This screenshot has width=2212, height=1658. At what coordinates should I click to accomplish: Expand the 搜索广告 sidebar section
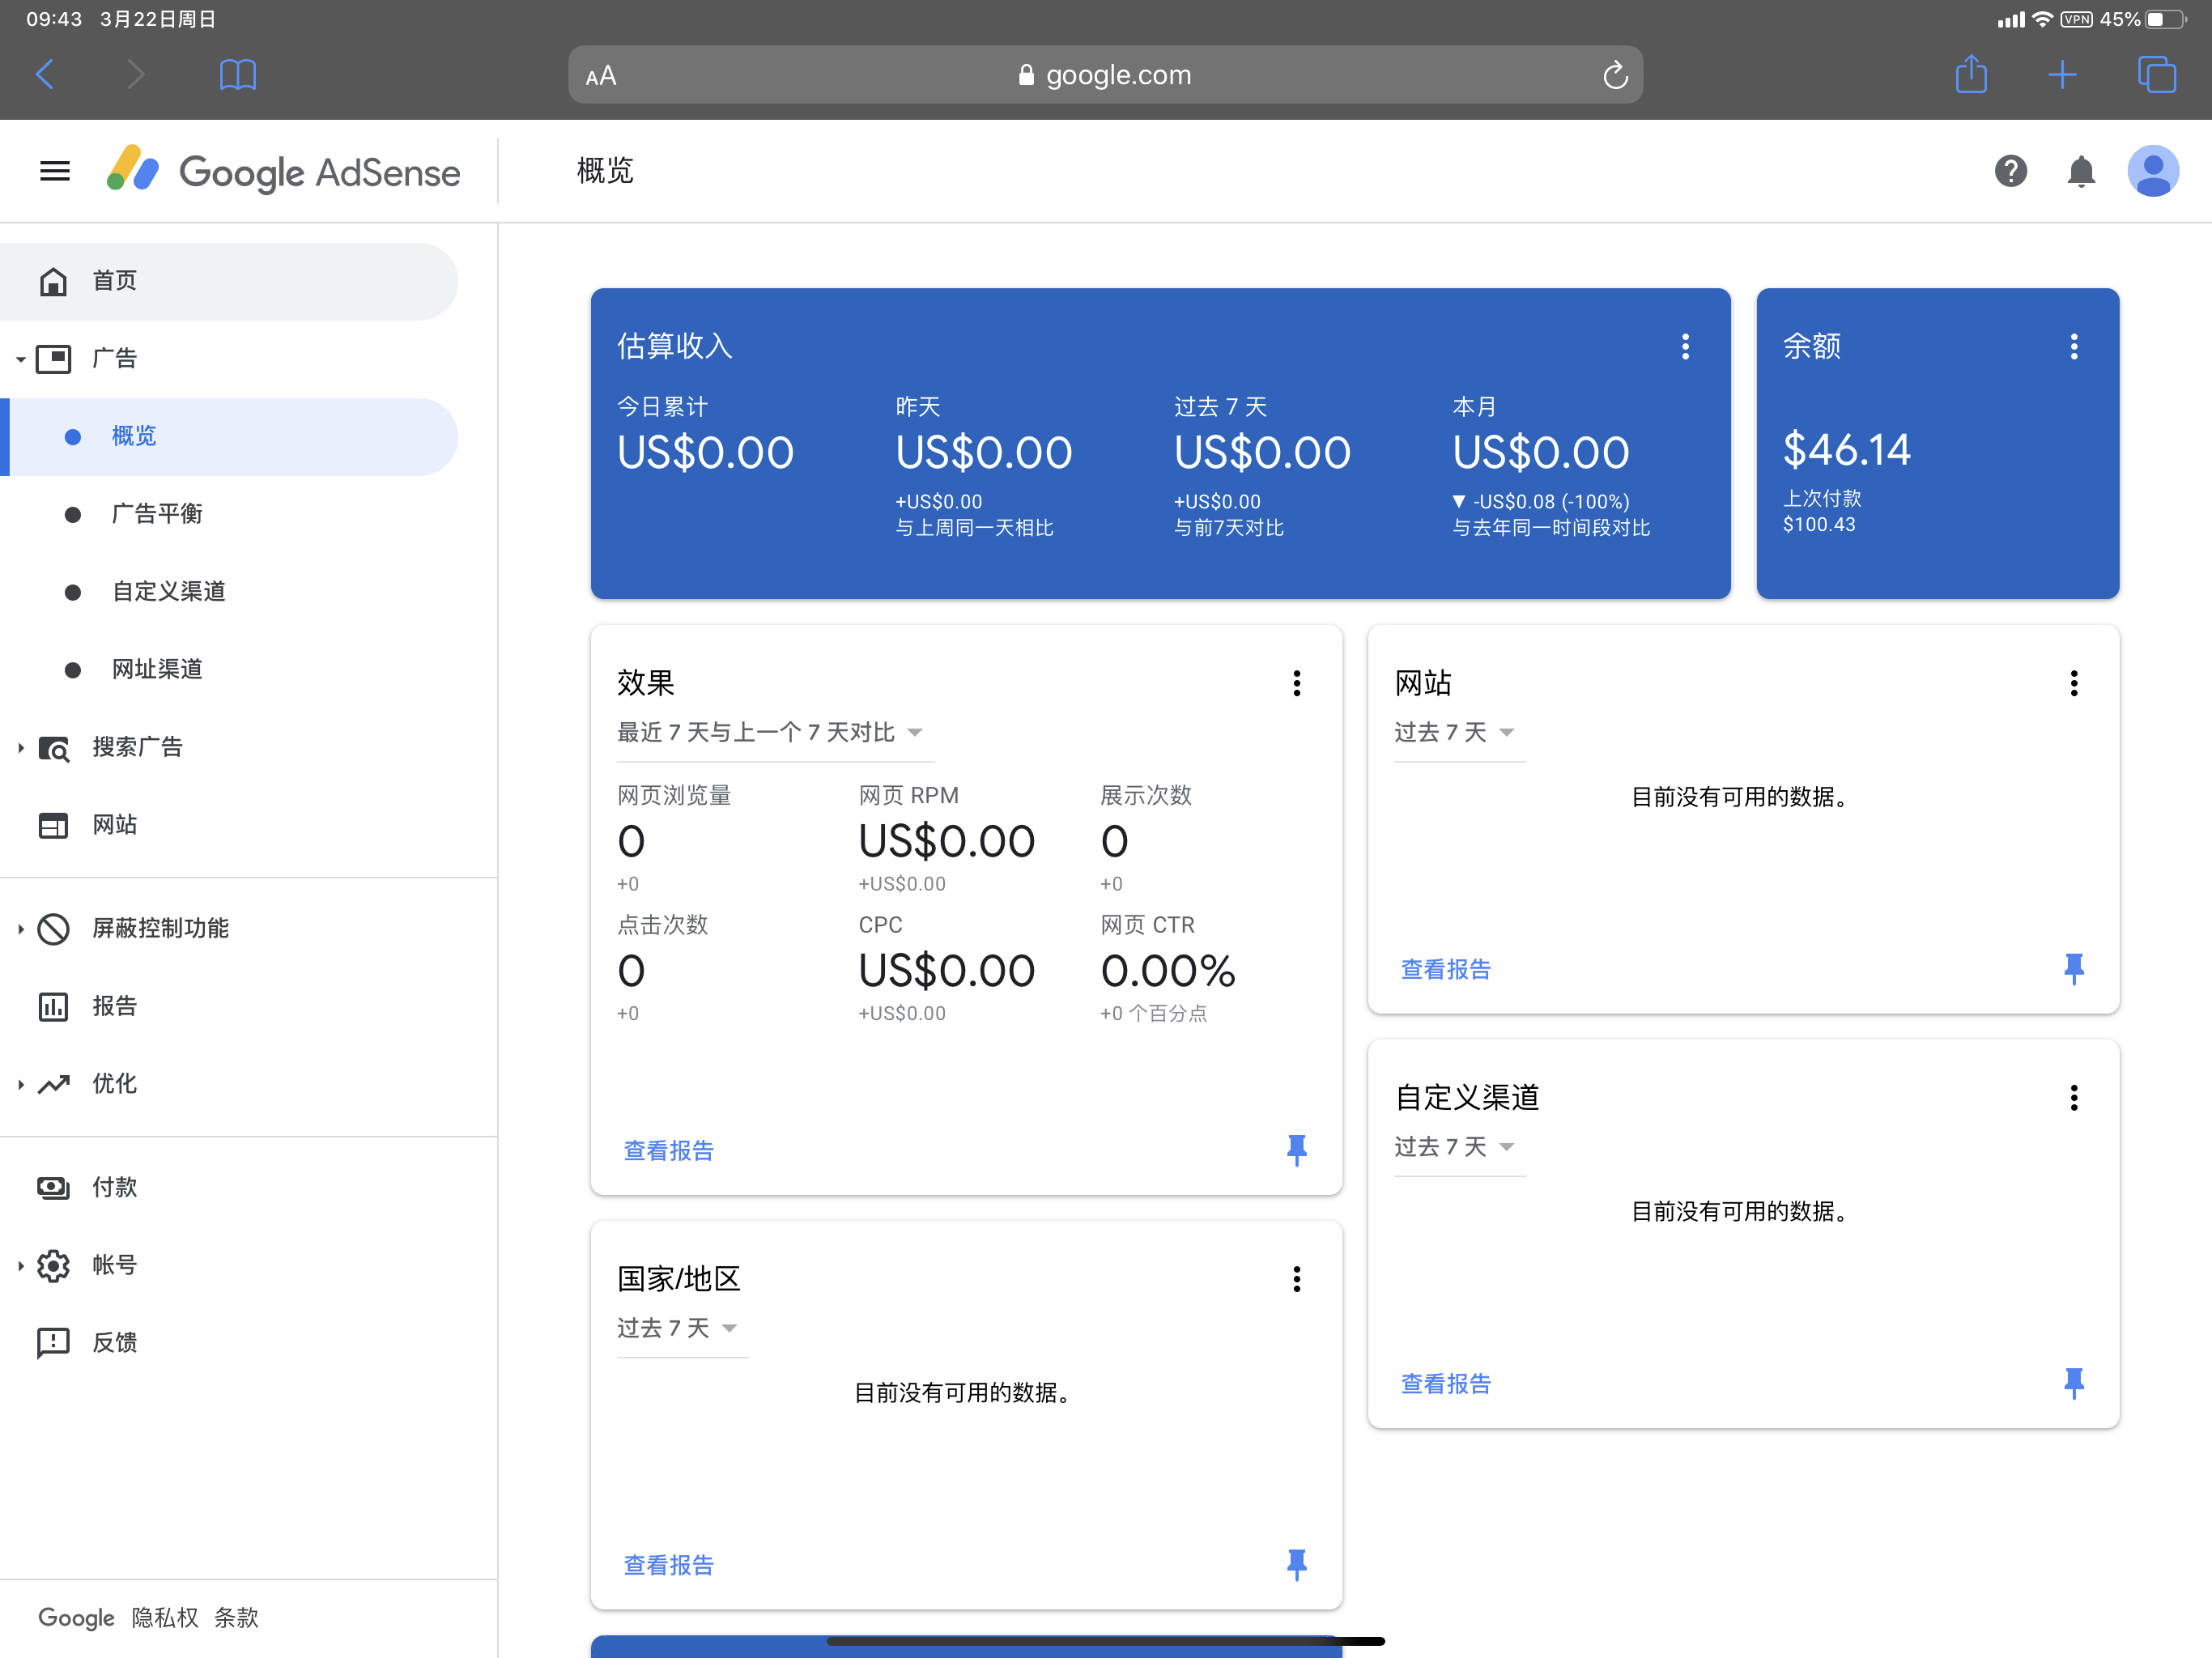point(137,747)
